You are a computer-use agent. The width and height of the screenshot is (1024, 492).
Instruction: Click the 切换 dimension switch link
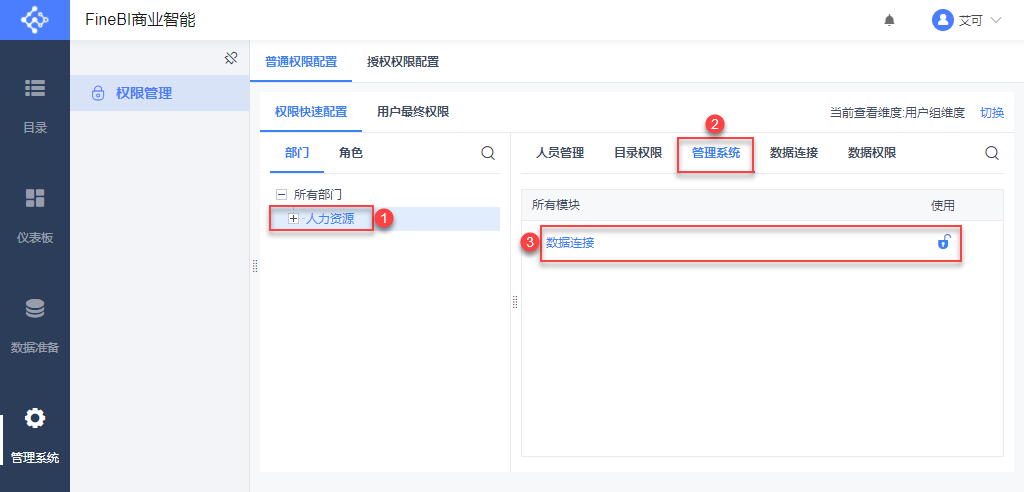(992, 113)
